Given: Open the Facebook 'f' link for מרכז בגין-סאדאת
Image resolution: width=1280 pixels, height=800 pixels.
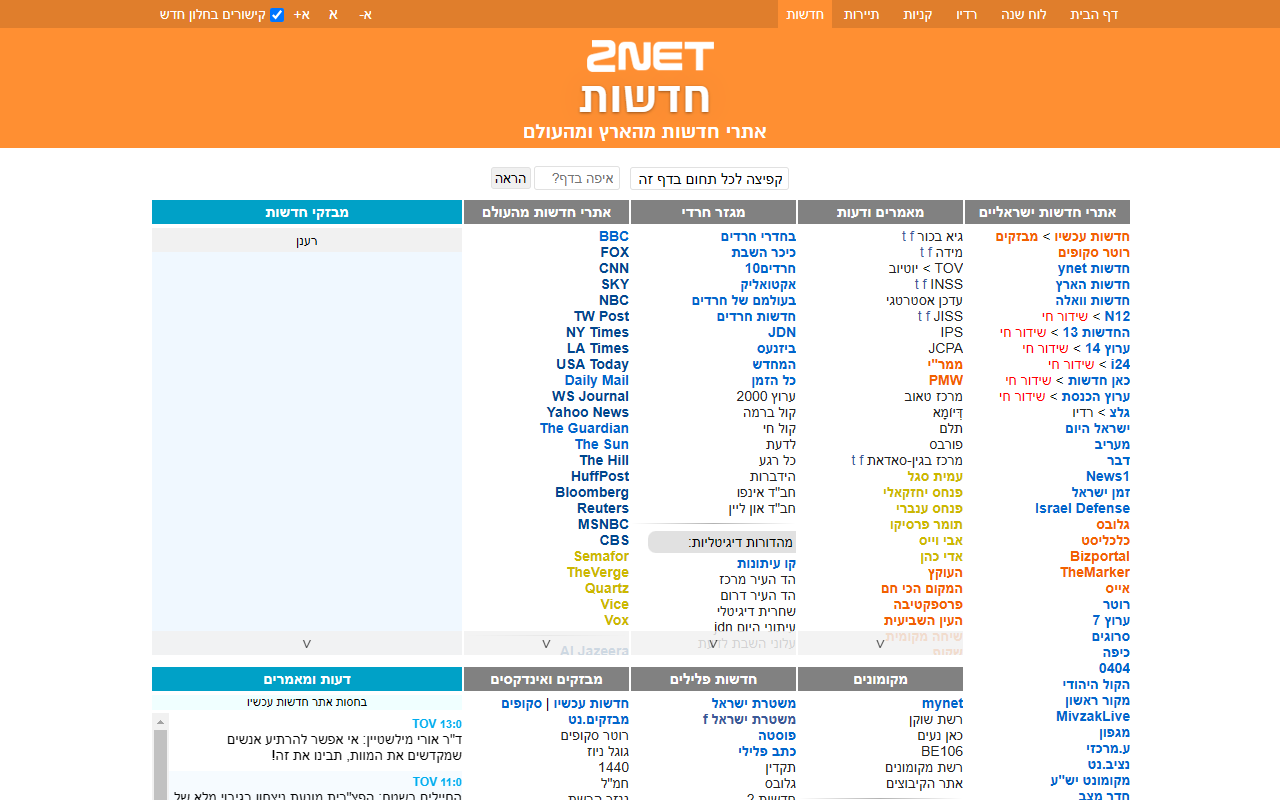Looking at the screenshot, I should [x=862, y=461].
